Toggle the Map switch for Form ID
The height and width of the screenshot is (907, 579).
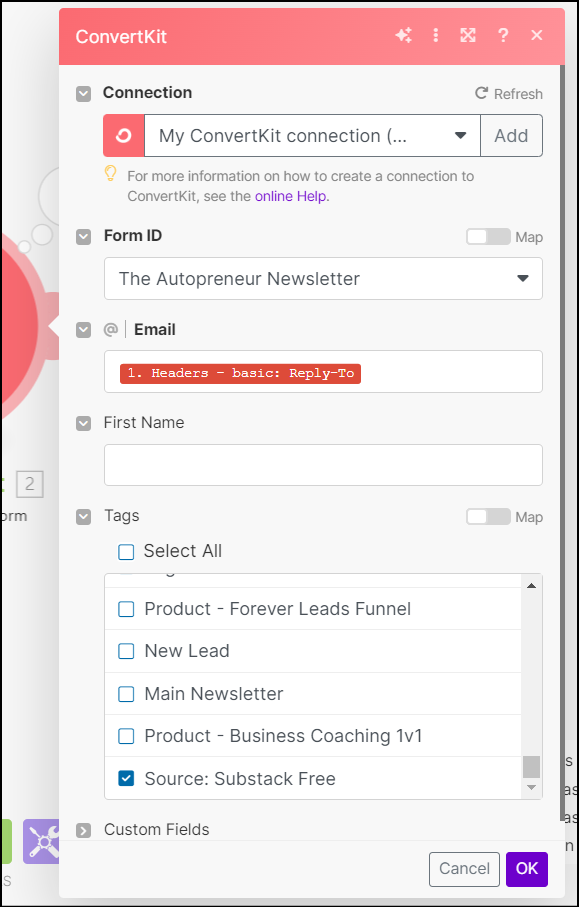(x=488, y=237)
